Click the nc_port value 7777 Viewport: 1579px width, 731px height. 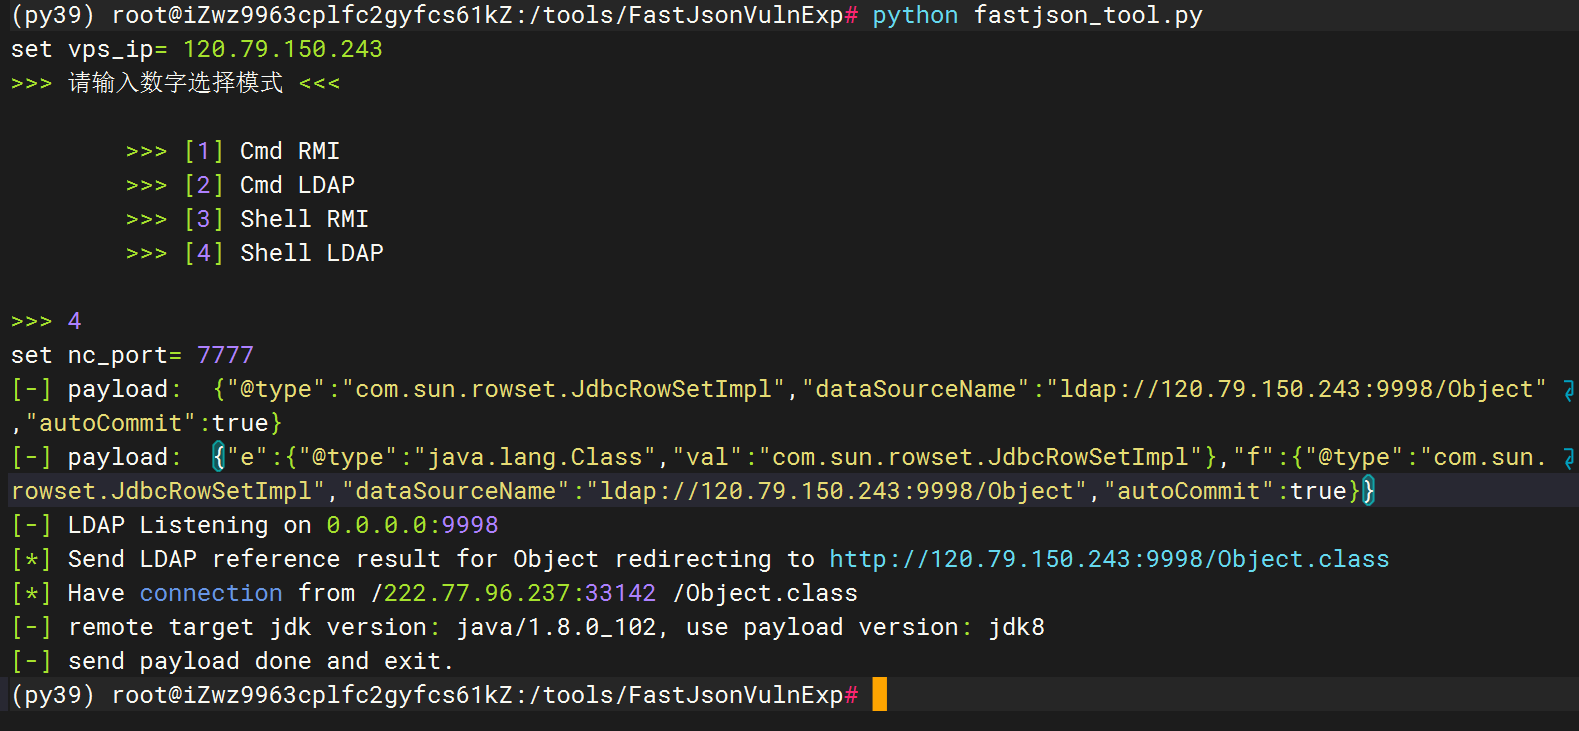(226, 355)
